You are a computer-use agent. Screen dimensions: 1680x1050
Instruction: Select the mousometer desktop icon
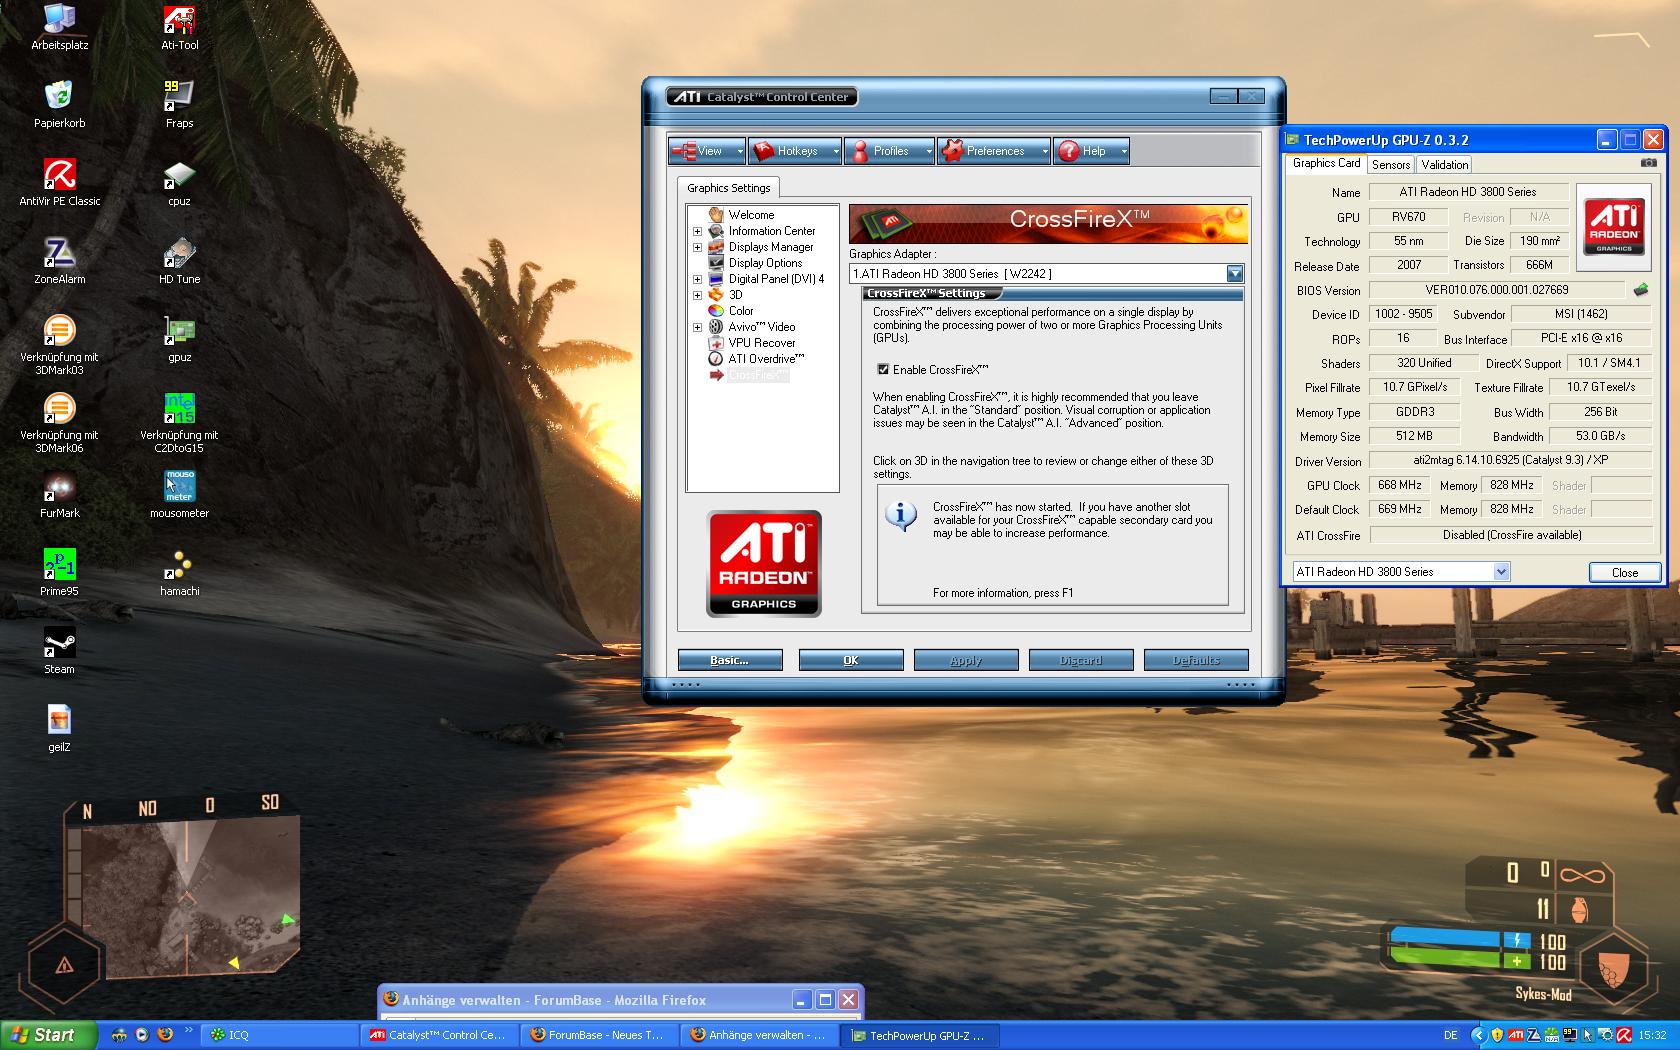[180, 495]
